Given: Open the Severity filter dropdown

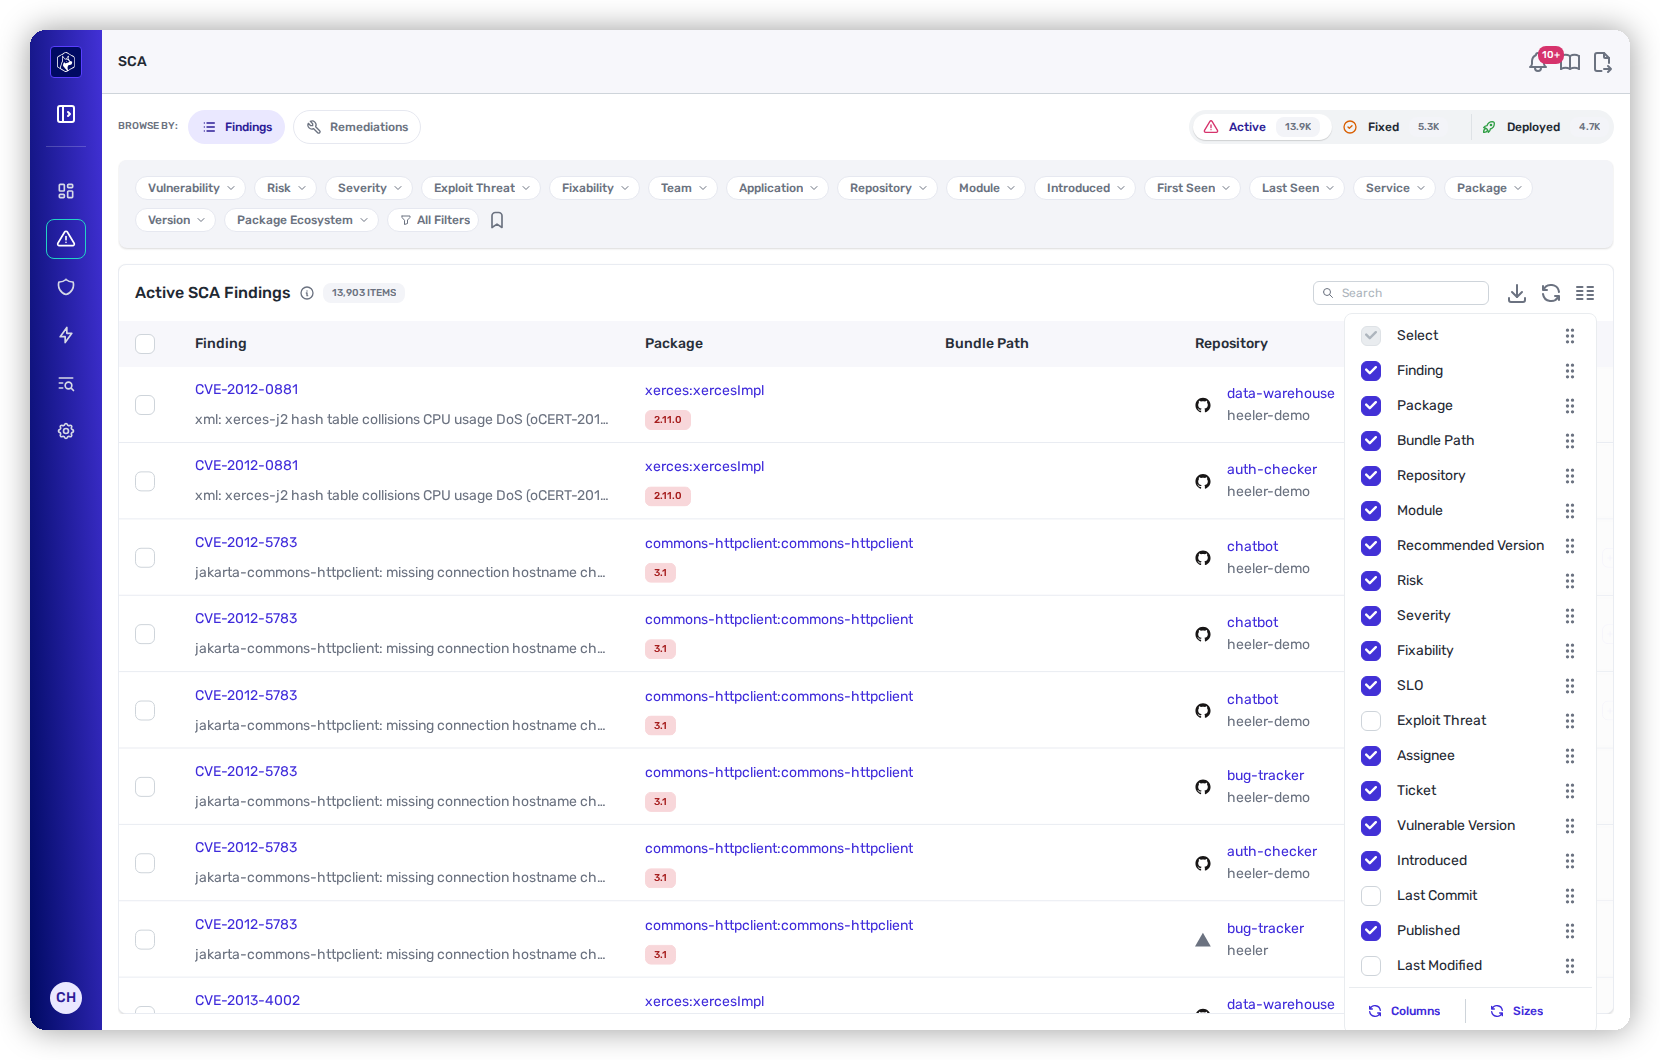Looking at the screenshot, I should (x=369, y=188).
